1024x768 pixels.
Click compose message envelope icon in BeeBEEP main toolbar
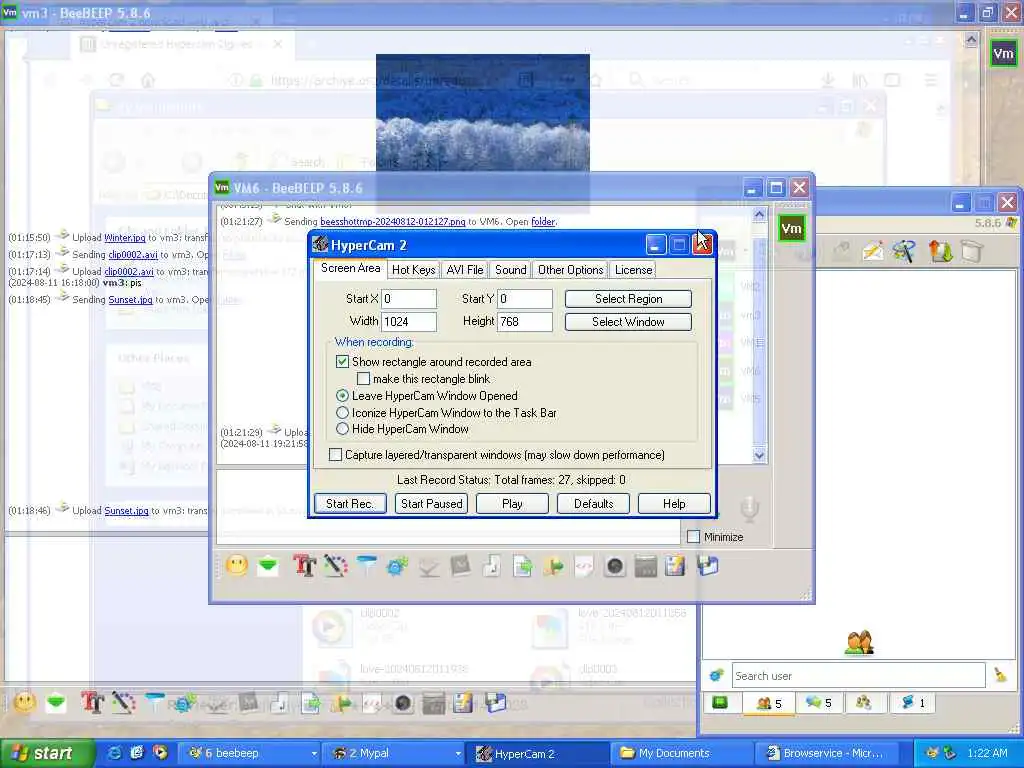pos(873,251)
